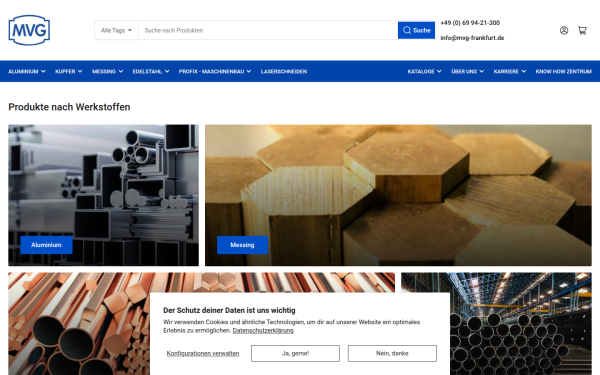
Task: Click the blue Suche search button
Action: point(416,30)
